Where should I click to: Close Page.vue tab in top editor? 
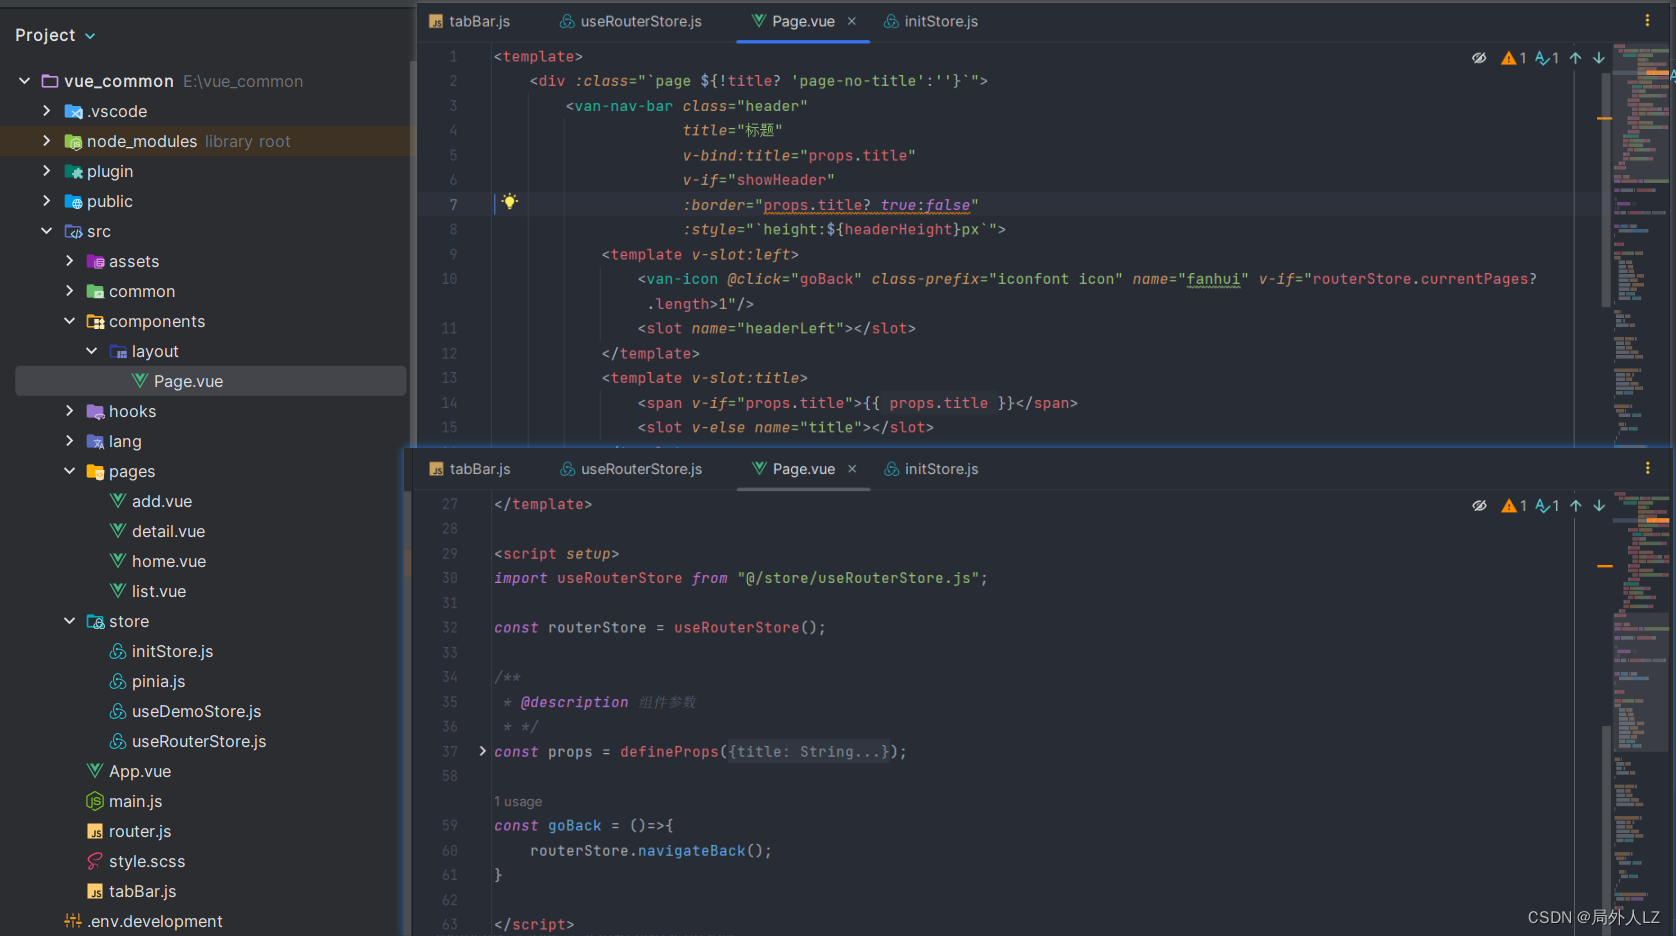pyautogui.click(x=852, y=21)
